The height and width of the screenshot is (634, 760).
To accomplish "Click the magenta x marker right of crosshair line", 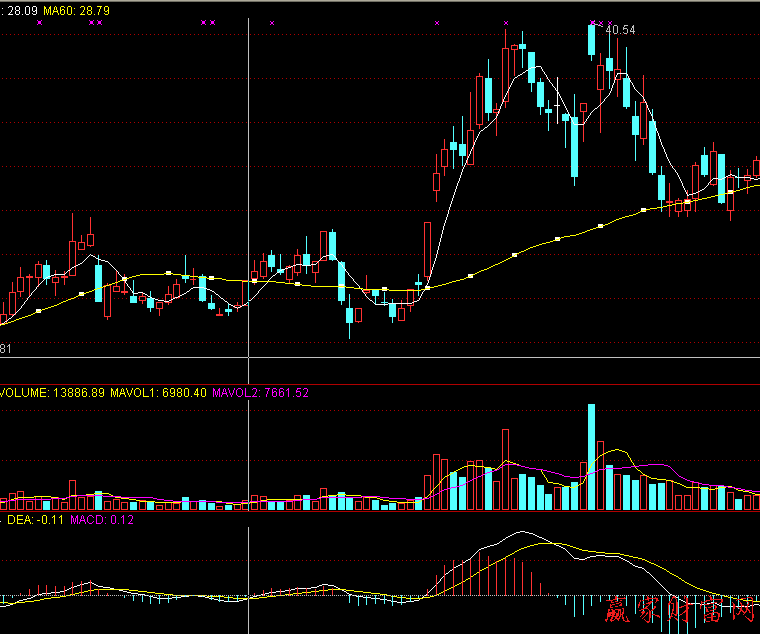I will pos(271,22).
